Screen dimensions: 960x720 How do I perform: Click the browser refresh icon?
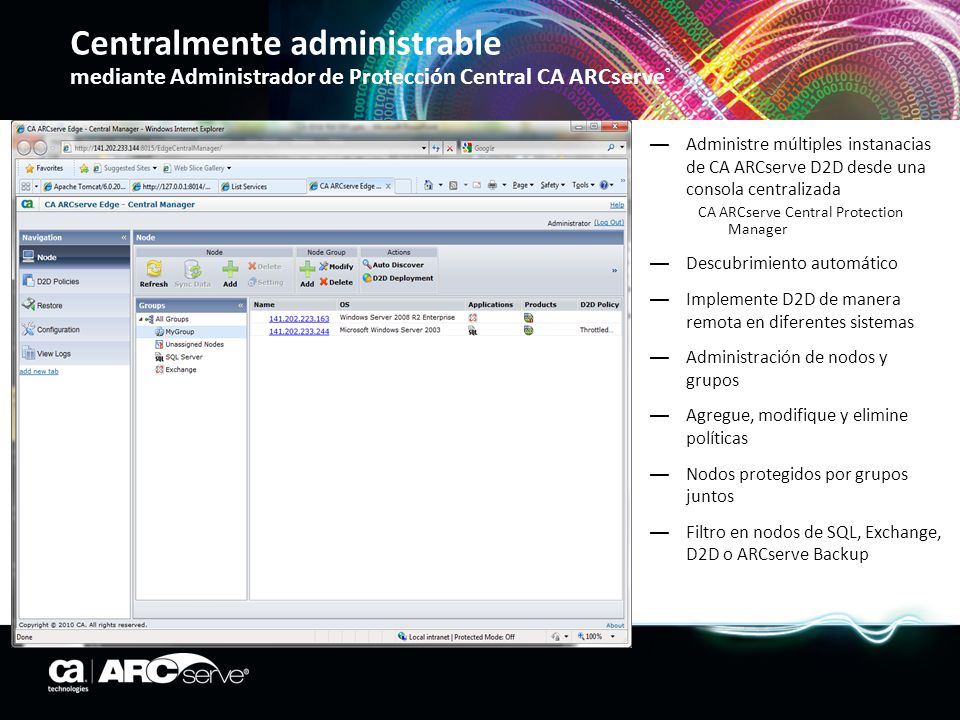click(436, 148)
